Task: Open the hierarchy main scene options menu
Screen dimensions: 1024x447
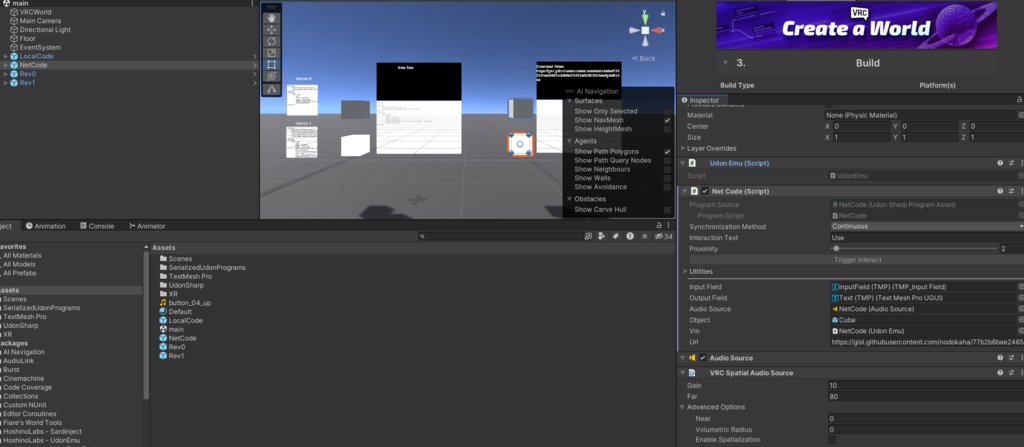Action: click(253, 3)
